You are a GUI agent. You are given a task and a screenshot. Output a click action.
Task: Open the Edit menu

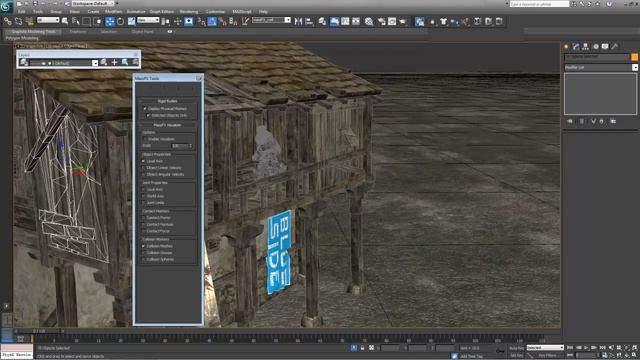(22, 12)
